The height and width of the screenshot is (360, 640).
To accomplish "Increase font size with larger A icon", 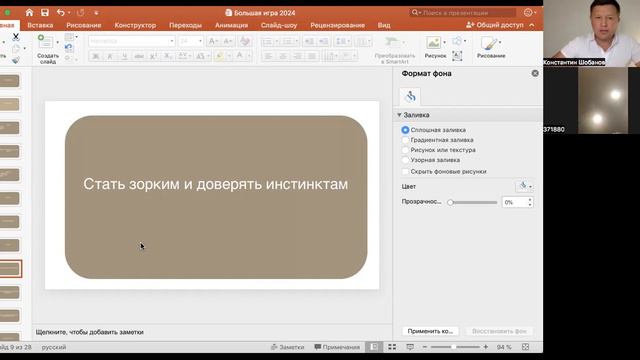I will (x=213, y=41).
